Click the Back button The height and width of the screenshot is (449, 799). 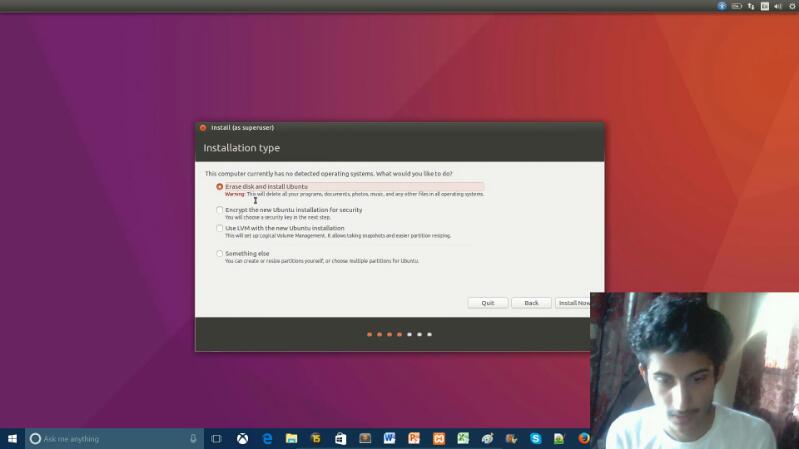531,303
